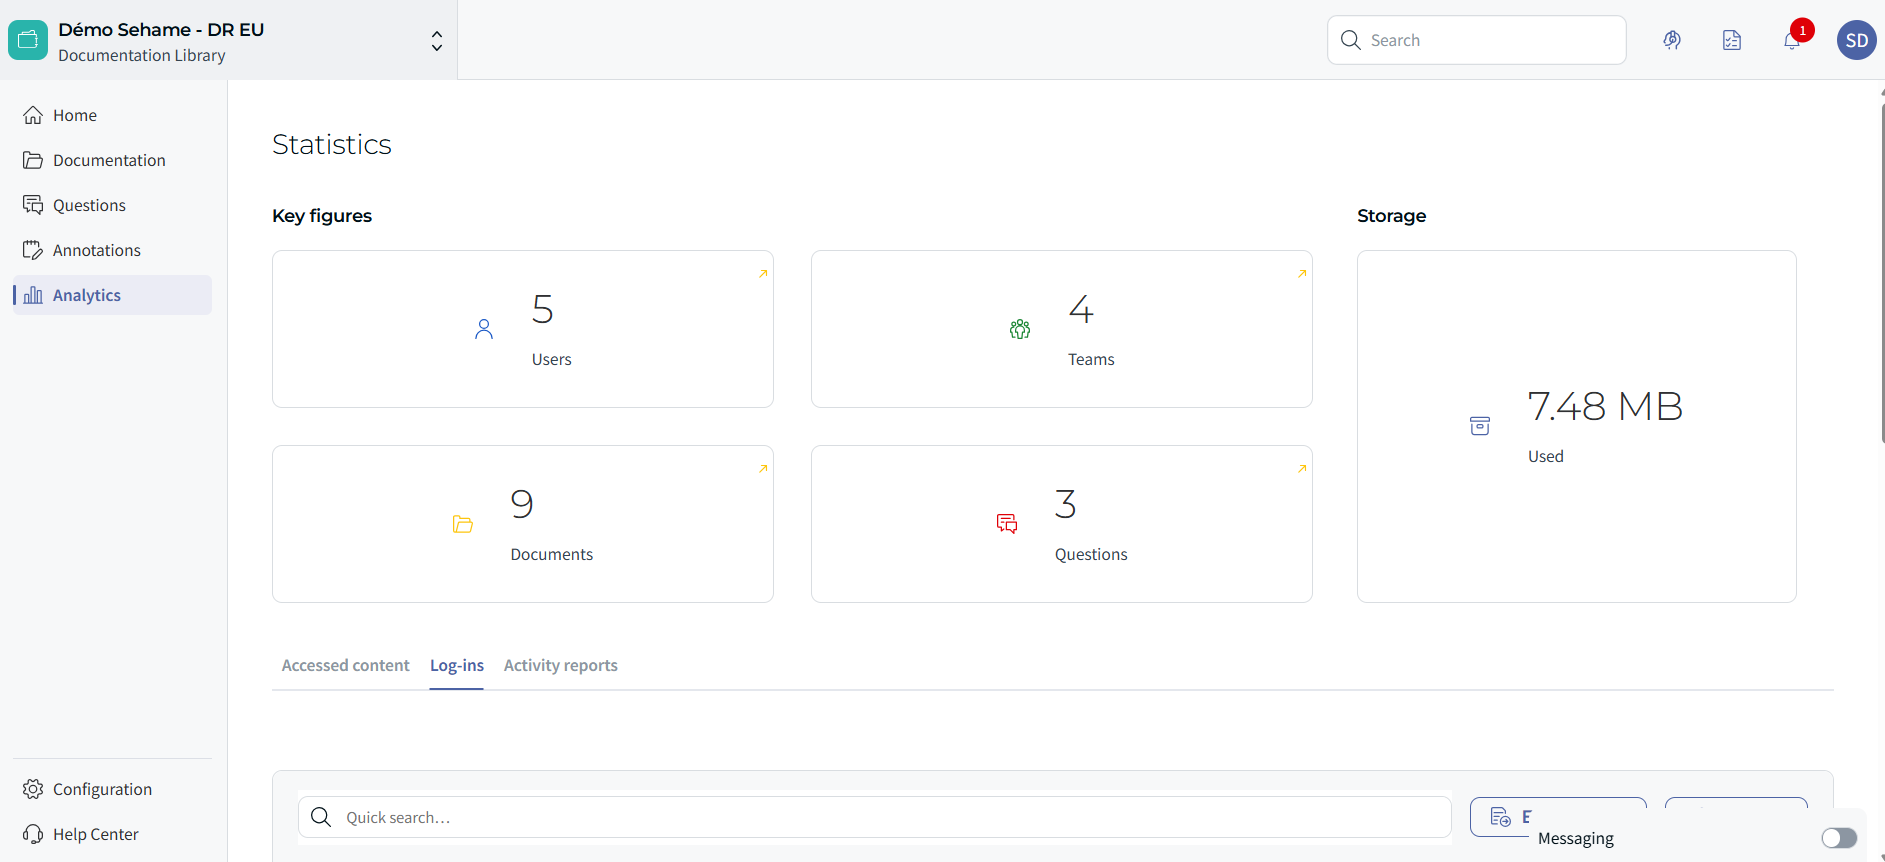This screenshot has width=1885, height=862.
Task: Open Annotations in the sidebar
Action: (96, 250)
